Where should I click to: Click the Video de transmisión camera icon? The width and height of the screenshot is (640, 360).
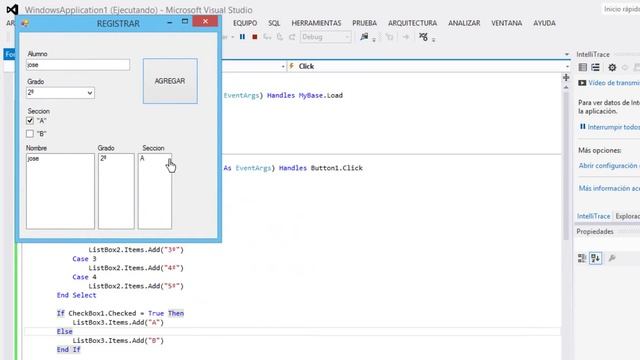(x=582, y=83)
